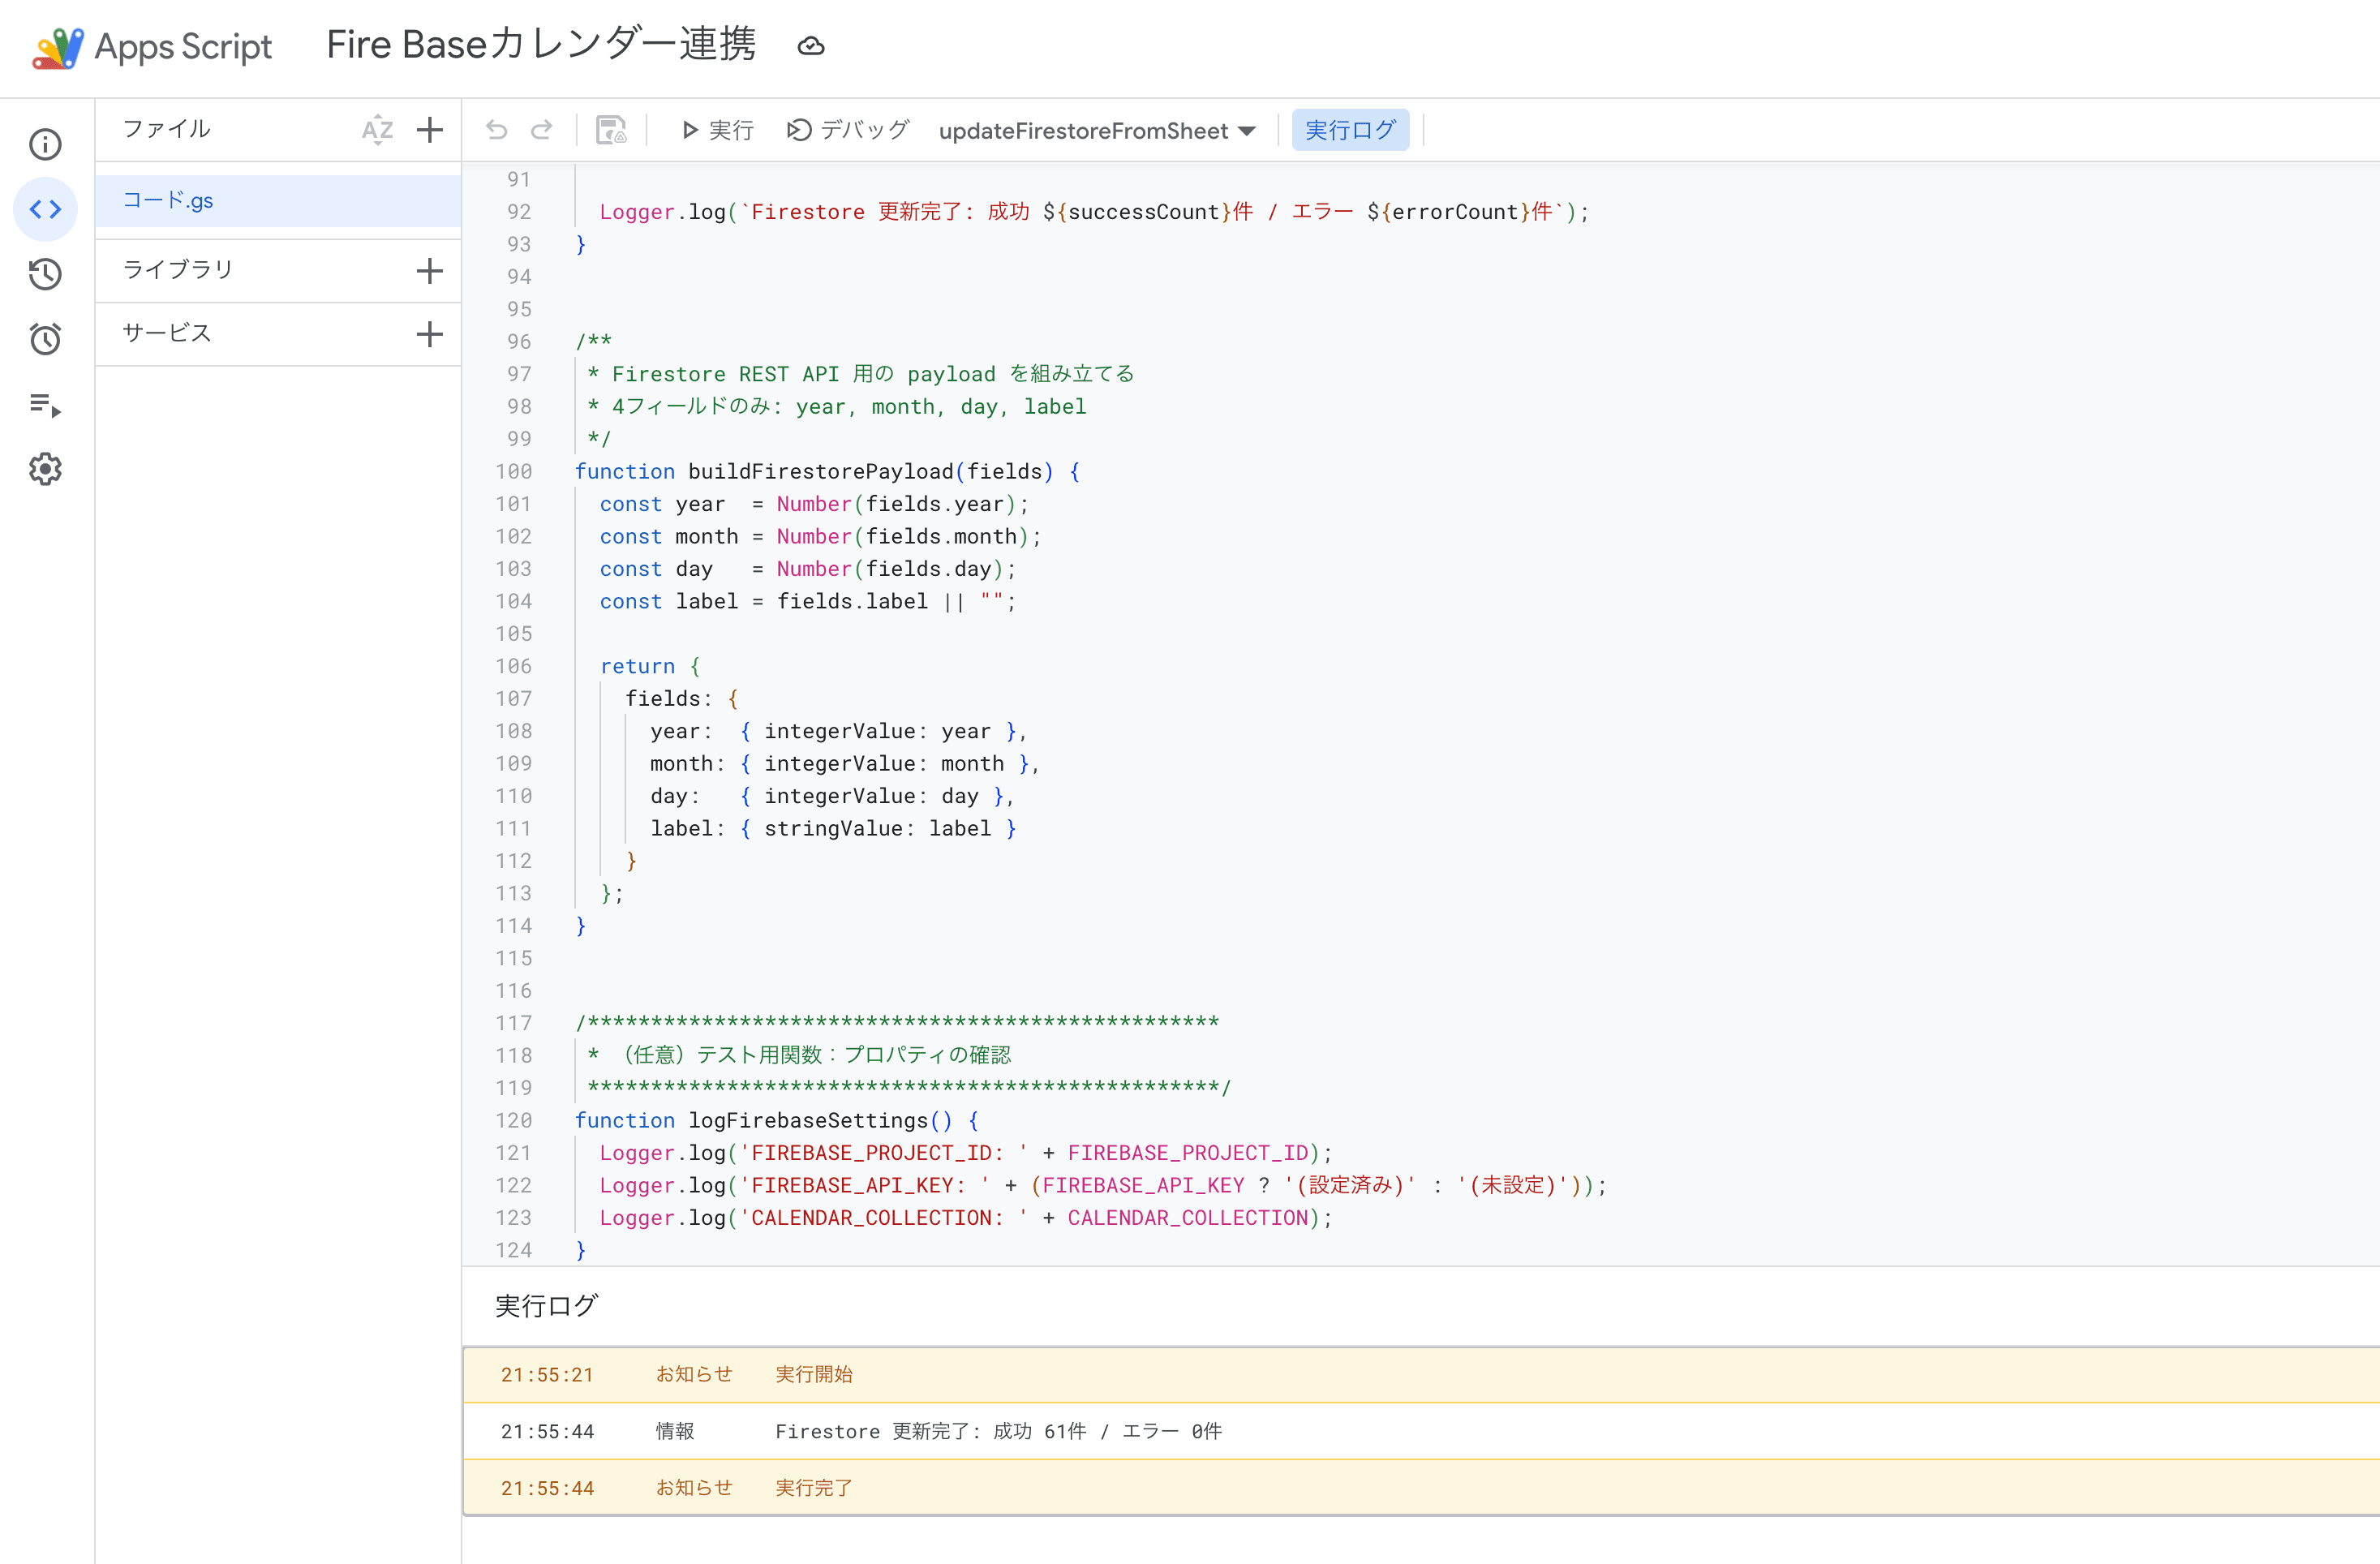Click the CALENDAR_COLLECTION Logger.log line

coord(966,1218)
